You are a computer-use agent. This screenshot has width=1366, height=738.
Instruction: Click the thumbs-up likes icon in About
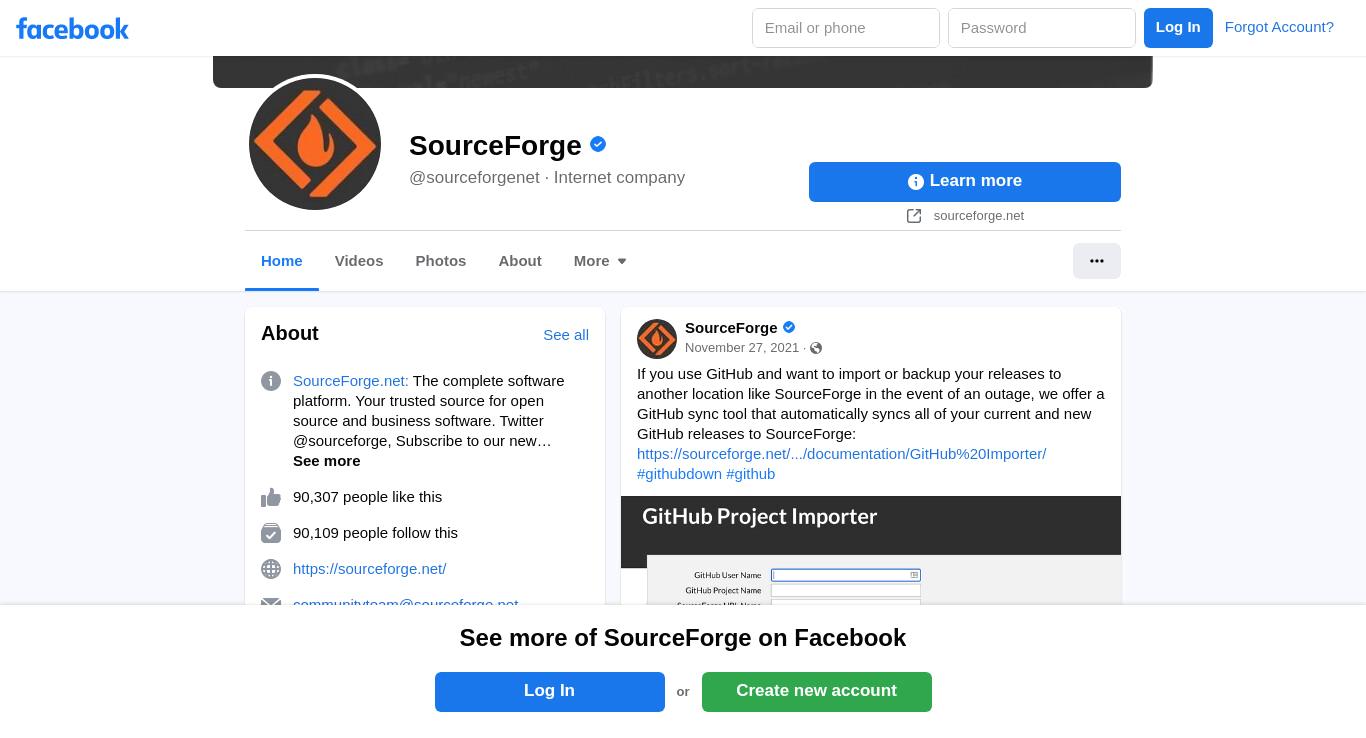coord(271,497)
